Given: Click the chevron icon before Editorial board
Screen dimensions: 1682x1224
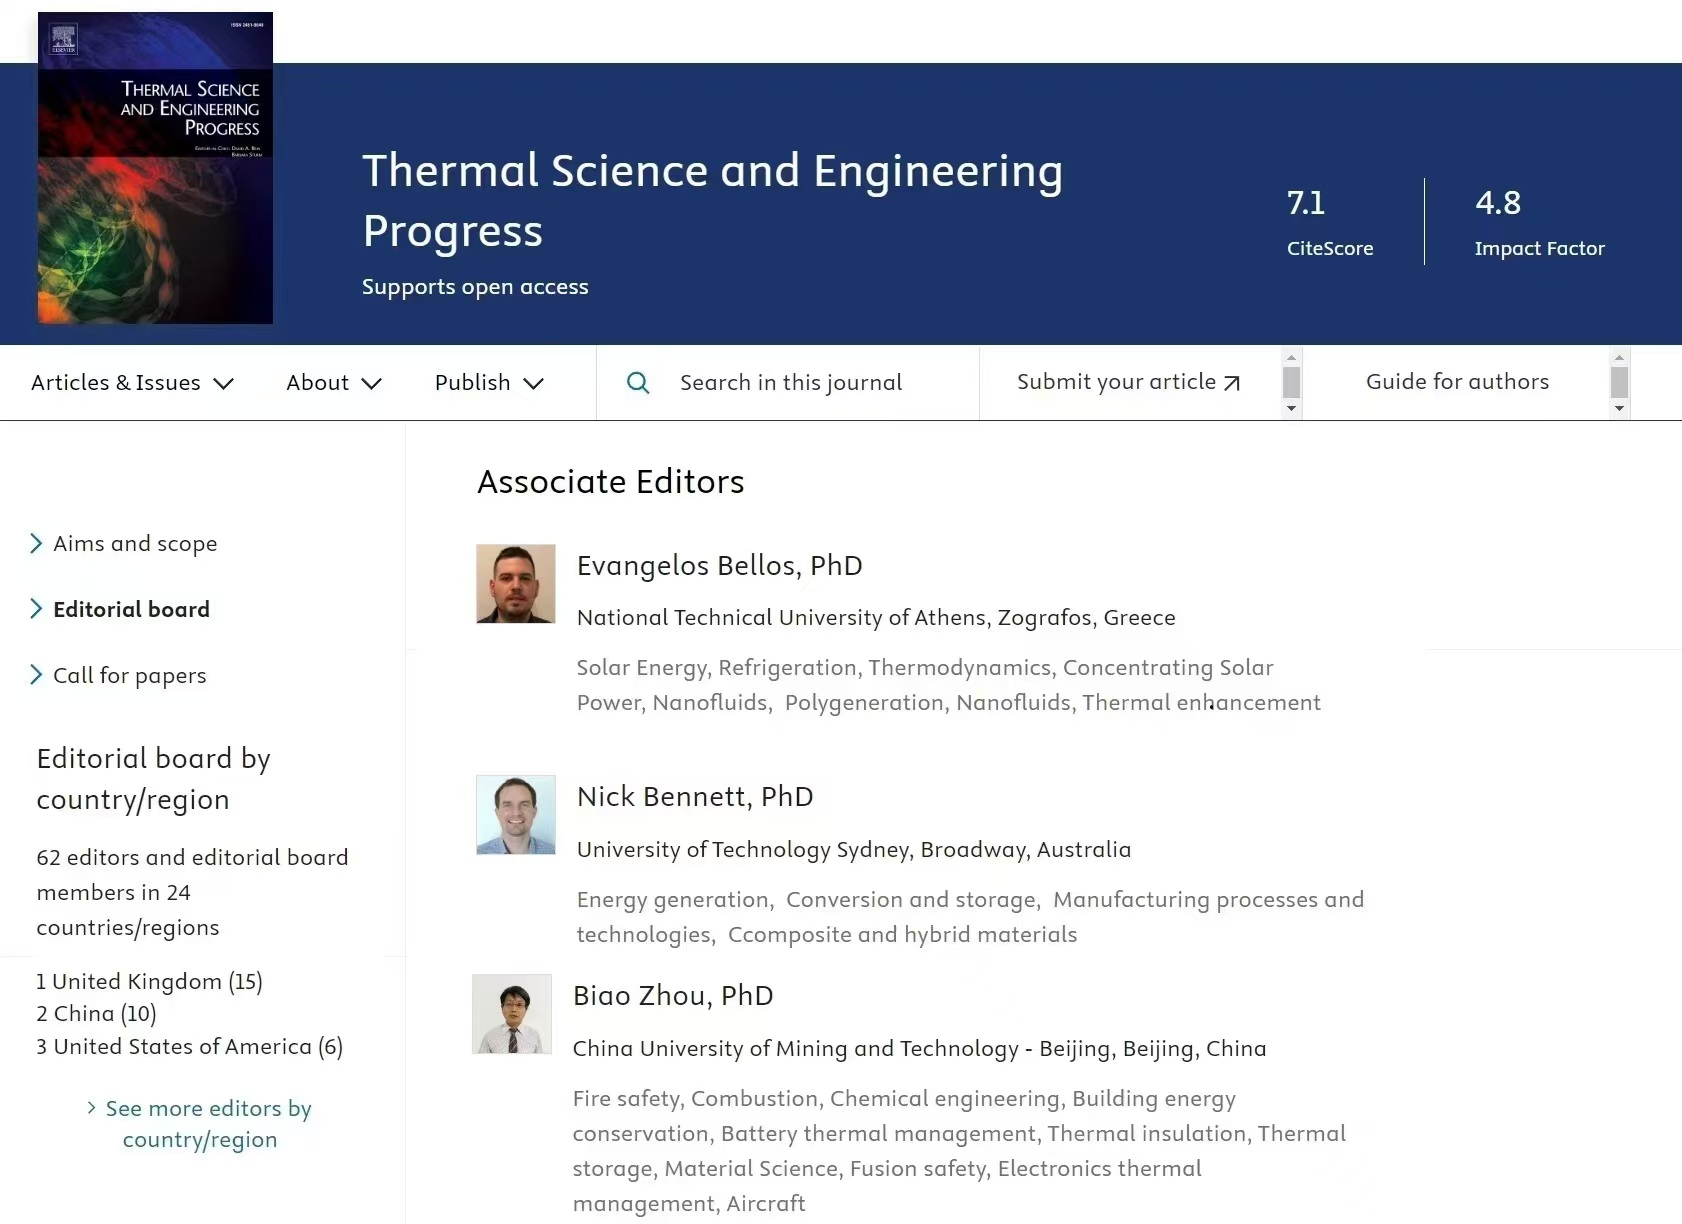Looking at the screenshot, I should (36, 609).
